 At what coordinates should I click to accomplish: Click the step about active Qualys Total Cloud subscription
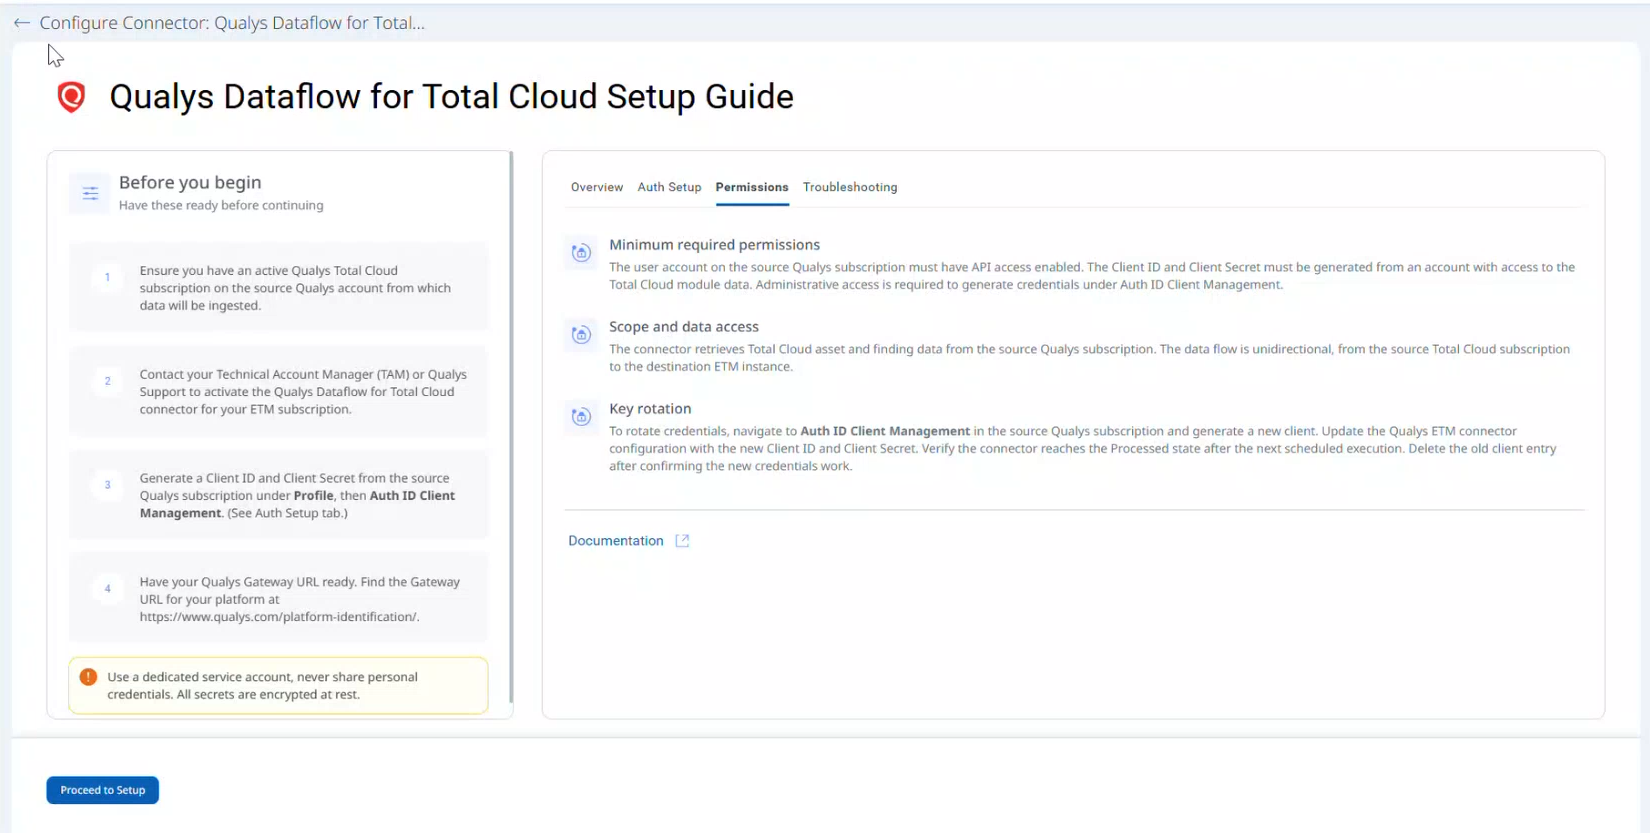(278, 287)
